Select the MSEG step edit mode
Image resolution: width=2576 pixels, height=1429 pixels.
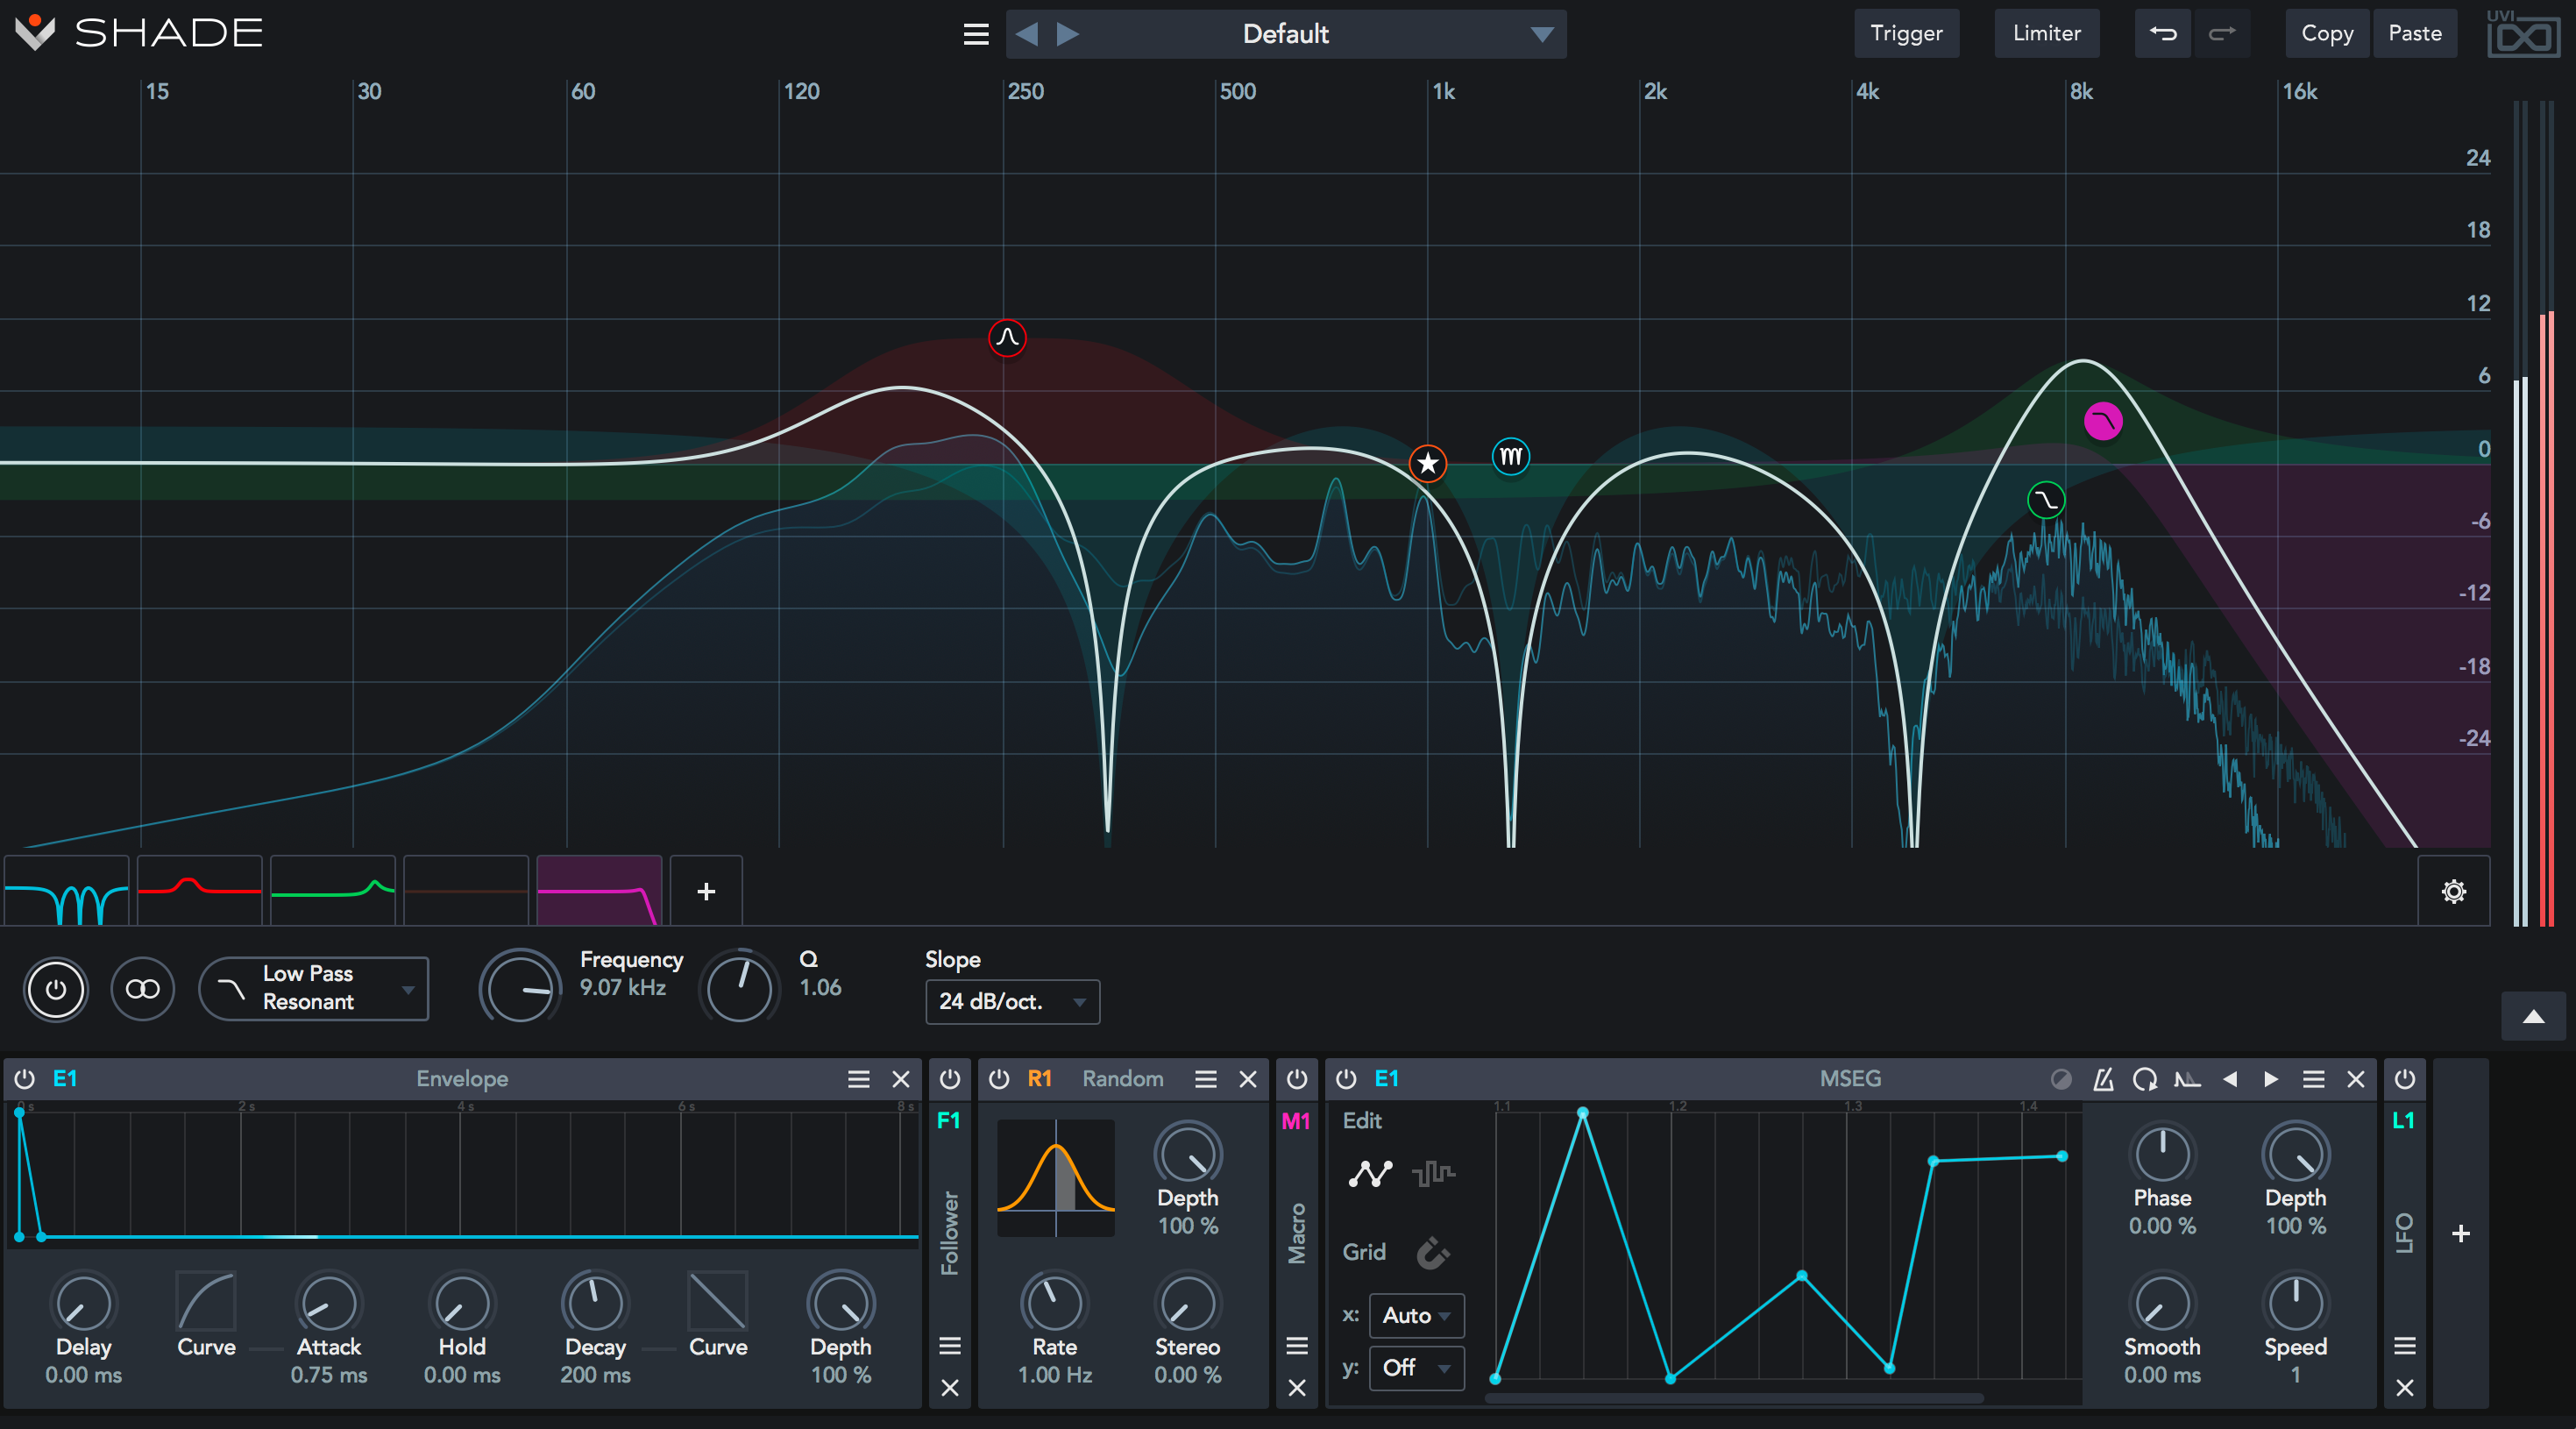click(x=1433, y=1172)
